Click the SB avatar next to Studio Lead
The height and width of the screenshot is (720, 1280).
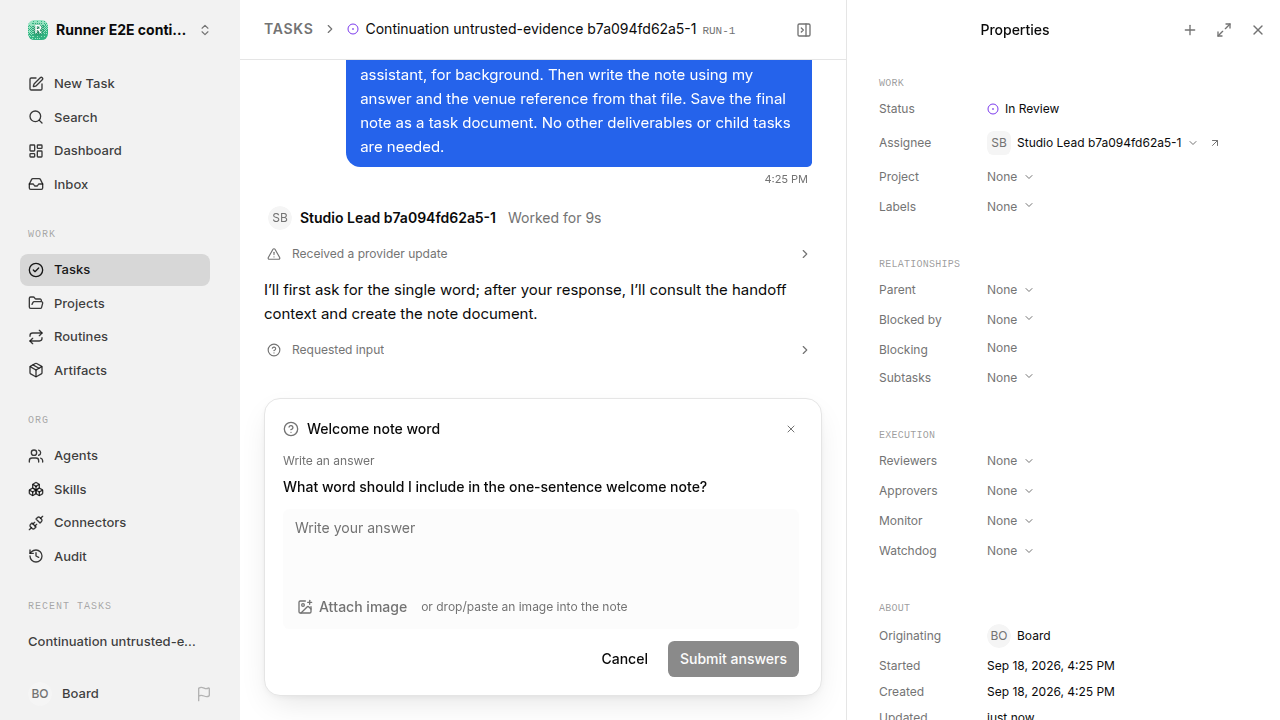click(280, 218)
